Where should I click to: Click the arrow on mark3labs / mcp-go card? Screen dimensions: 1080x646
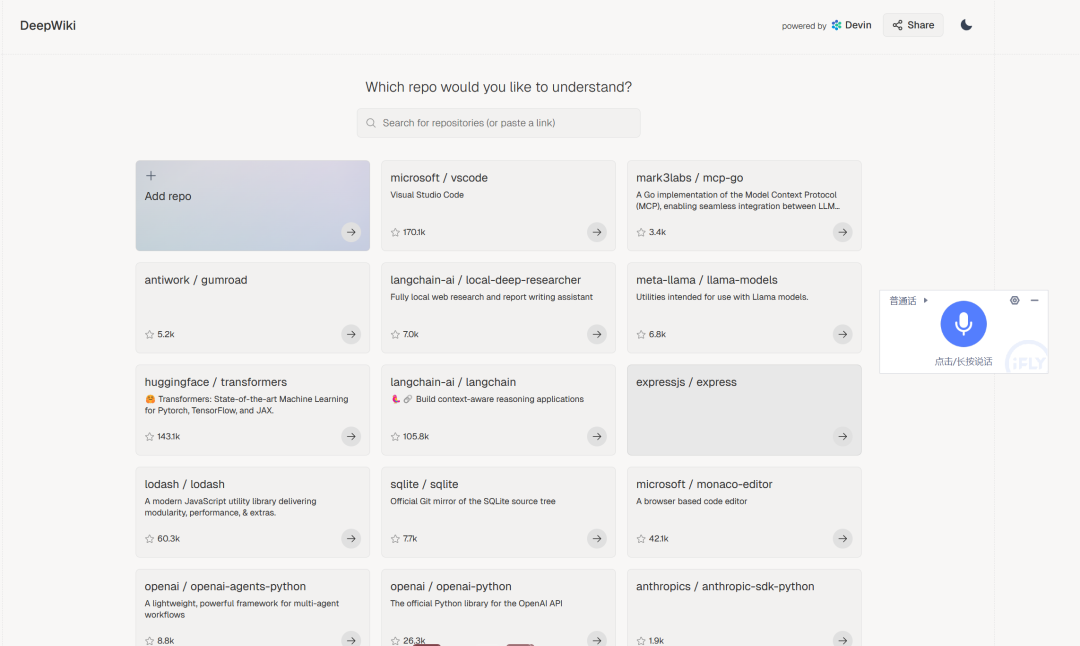(842, 232)
